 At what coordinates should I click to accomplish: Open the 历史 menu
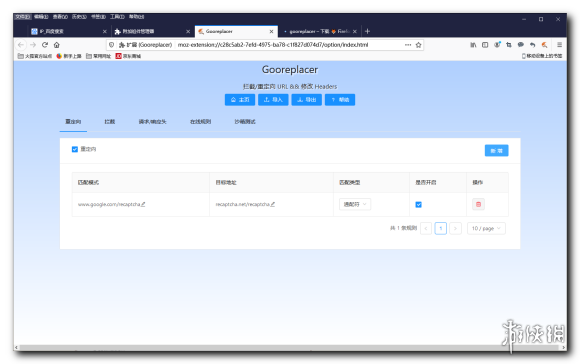pyautogui.click(x=79, y=17)
